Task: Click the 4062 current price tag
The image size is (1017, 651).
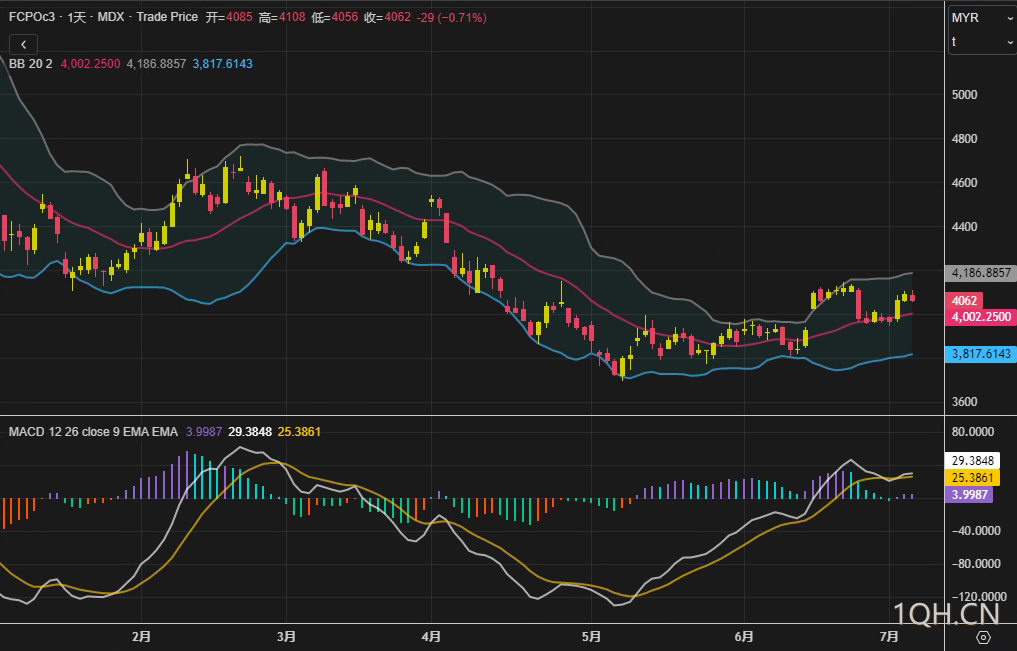Action: 965,300
